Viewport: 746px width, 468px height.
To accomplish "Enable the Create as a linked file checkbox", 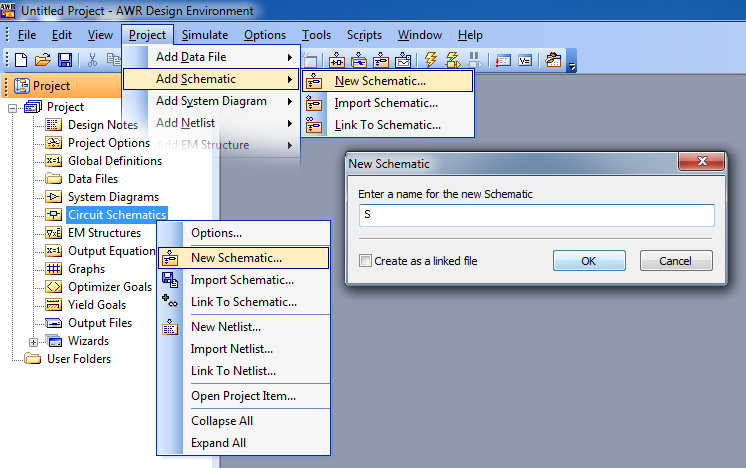I will (x=365, y=261).
